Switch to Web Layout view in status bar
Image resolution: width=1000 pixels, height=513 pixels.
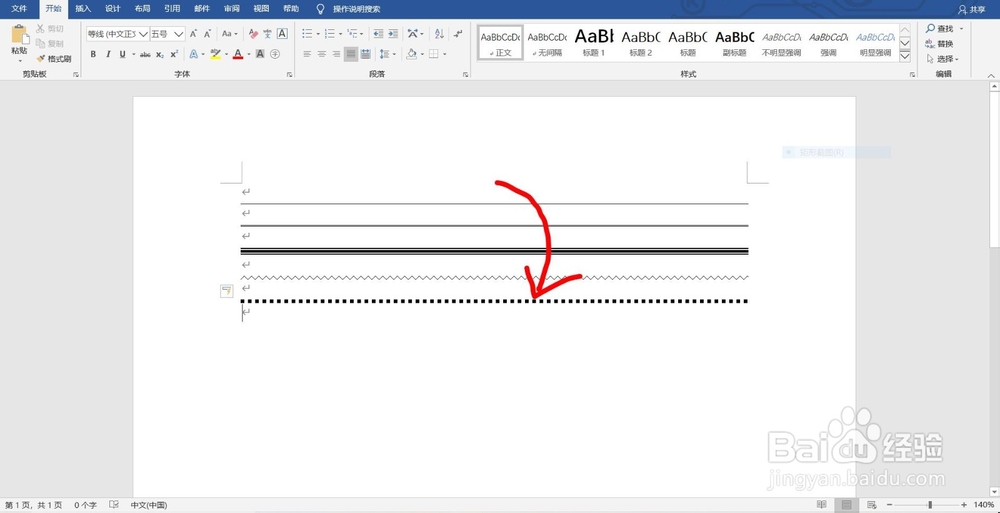pyautogui.click(x=871, y=505)
